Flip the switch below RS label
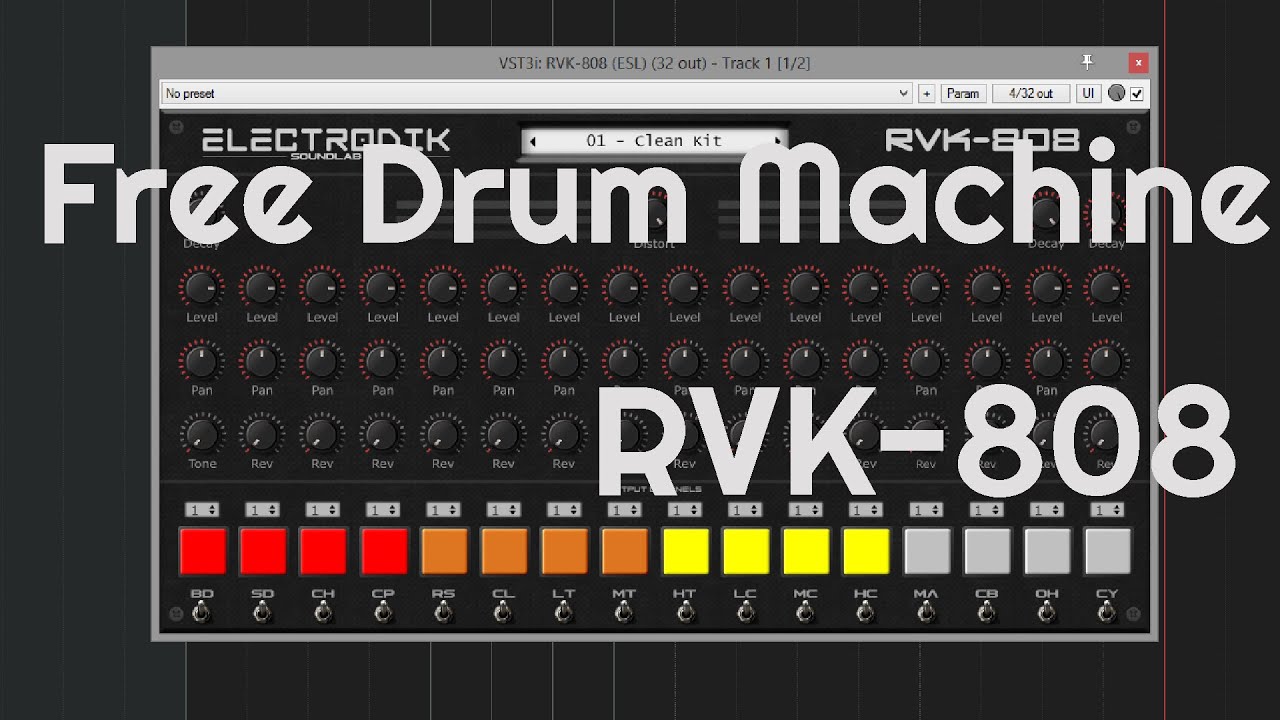Viewport: 1280px width, 720px height. coord(443,612)
